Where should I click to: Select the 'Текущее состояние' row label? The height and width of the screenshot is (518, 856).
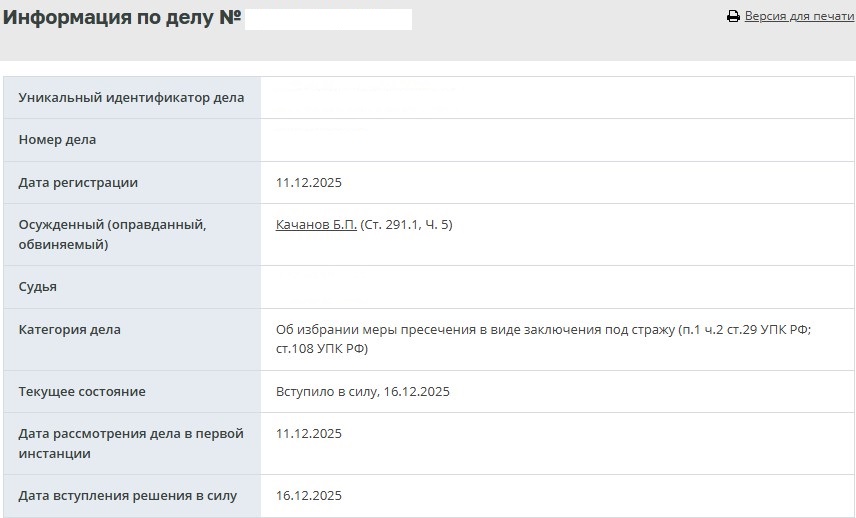[82, 392]
